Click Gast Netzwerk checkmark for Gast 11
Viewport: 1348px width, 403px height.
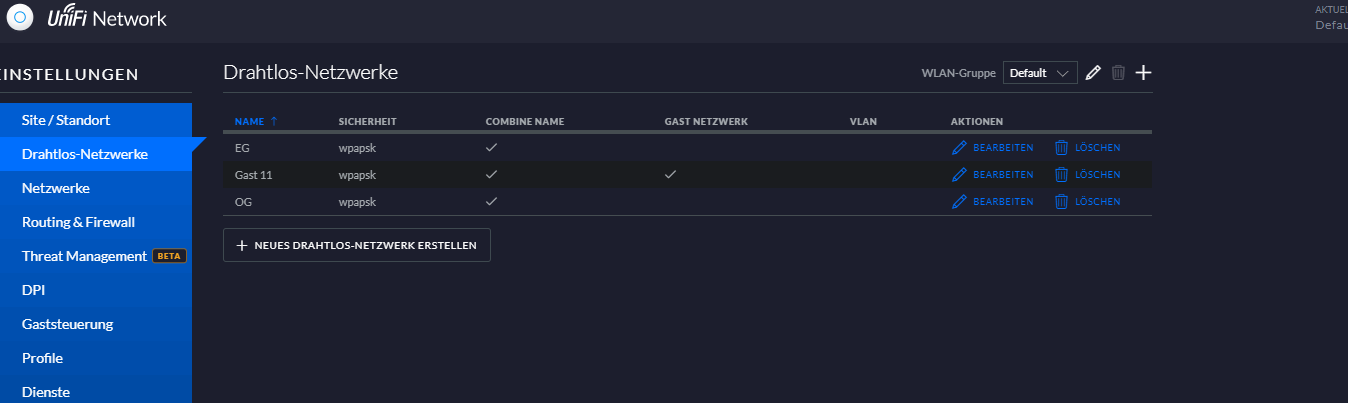pyautogui.click(x=670, y=174)
